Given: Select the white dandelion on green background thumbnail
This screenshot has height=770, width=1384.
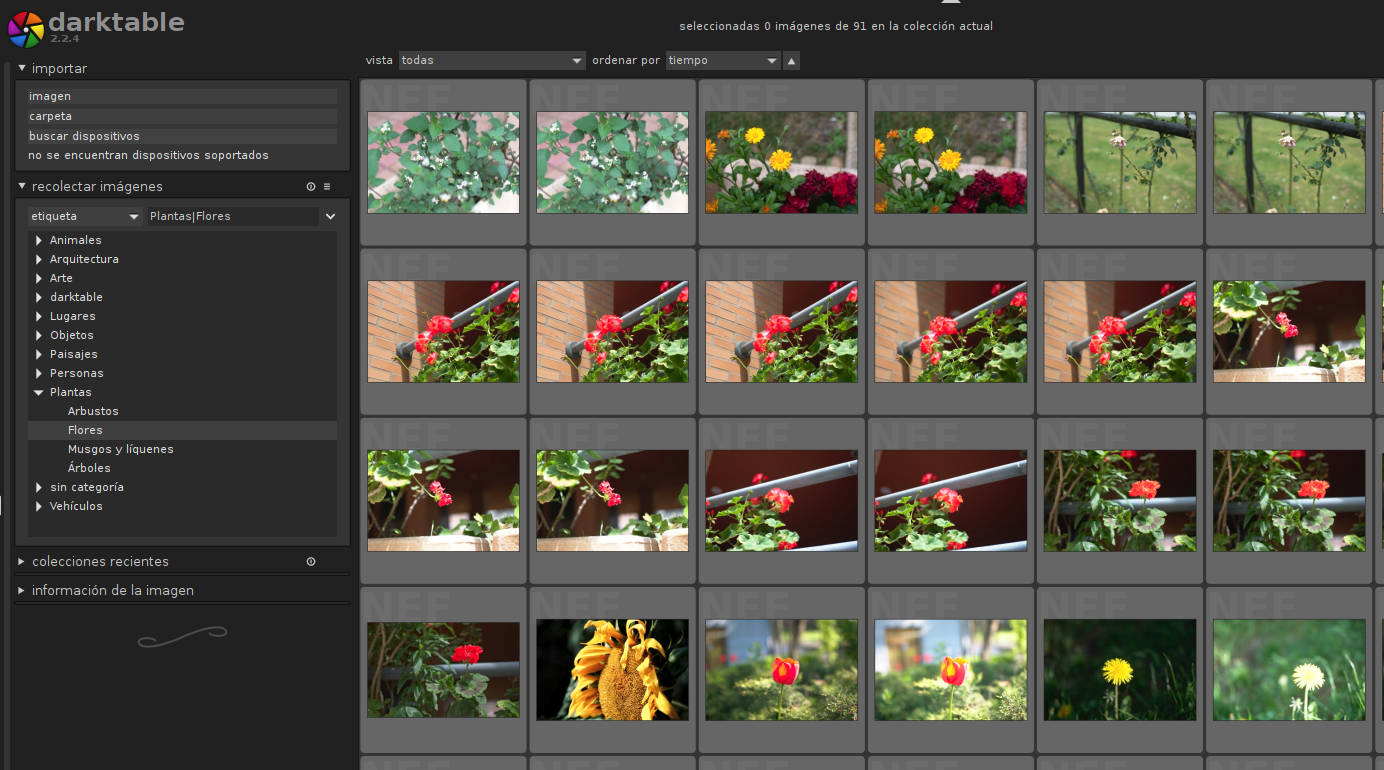Looking at the screenshot, I should (1289, 670).
